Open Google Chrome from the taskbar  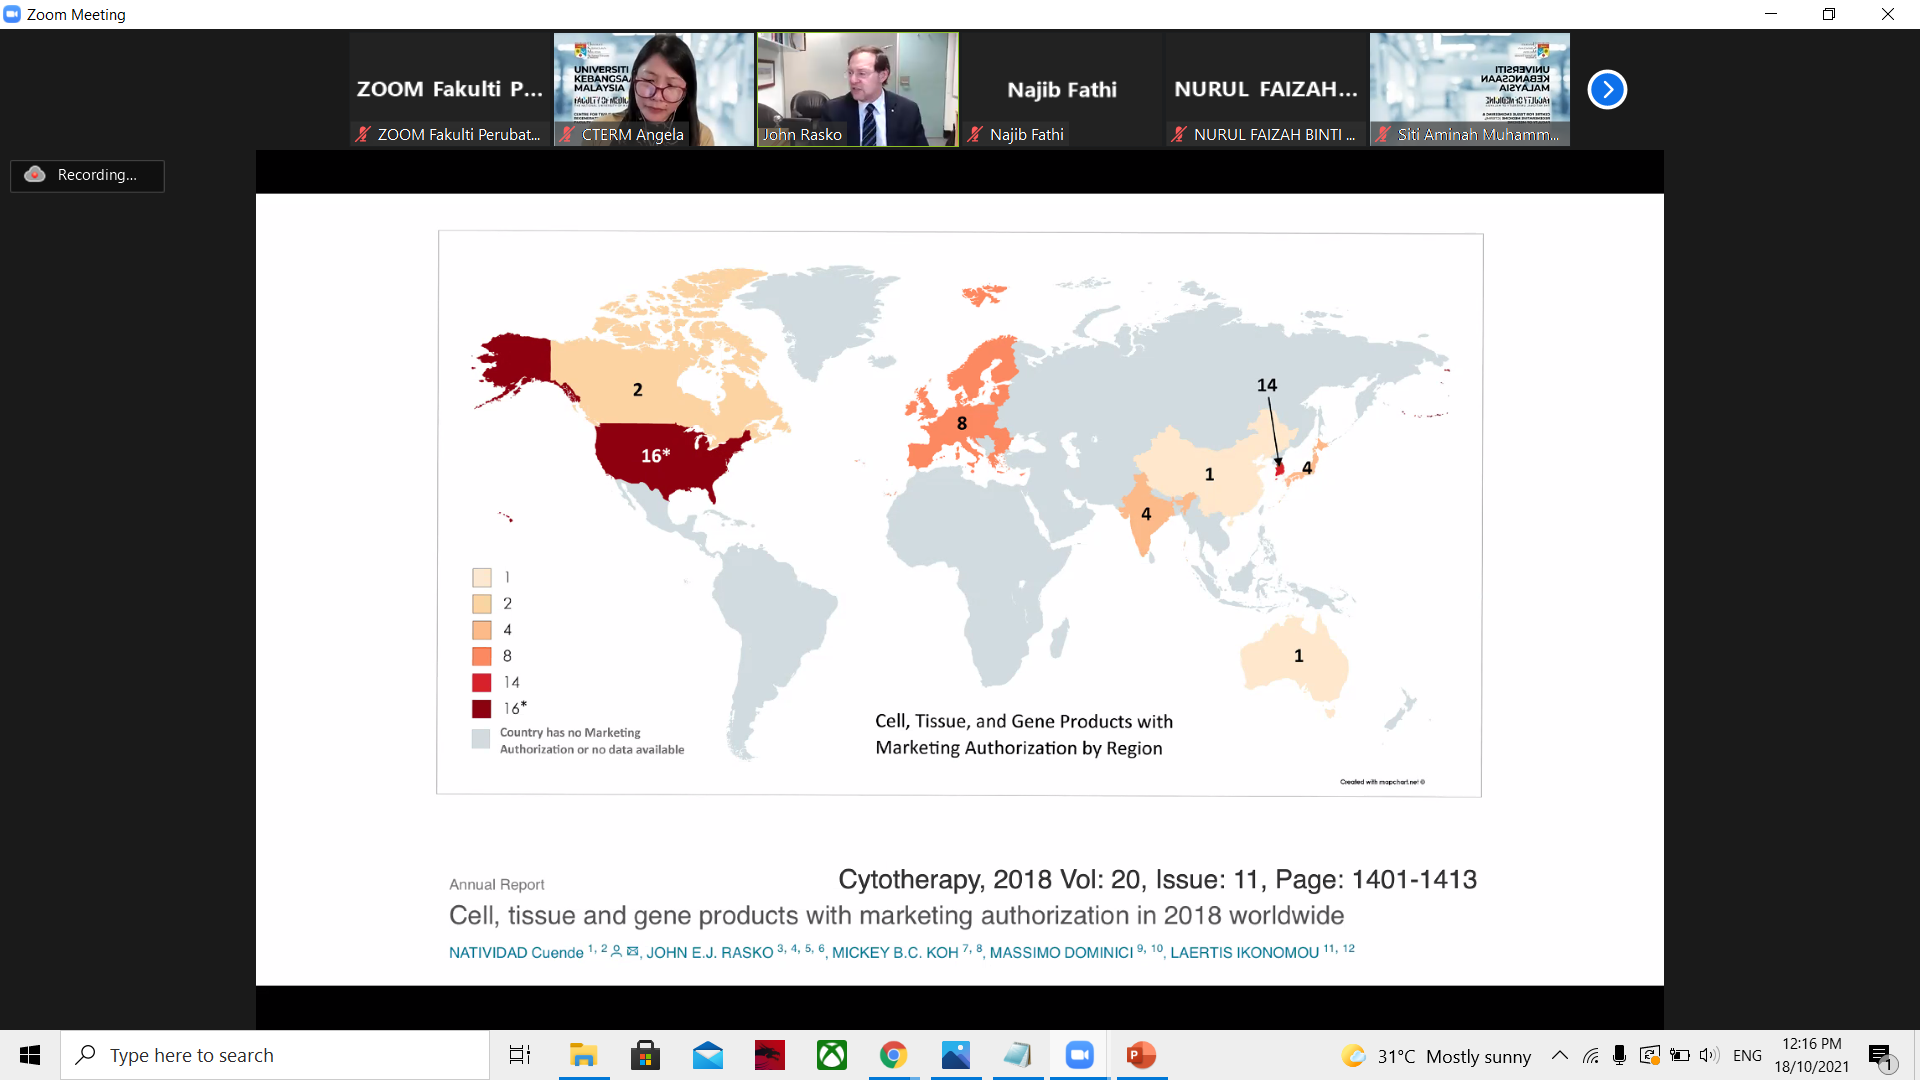coord(893,1055)
